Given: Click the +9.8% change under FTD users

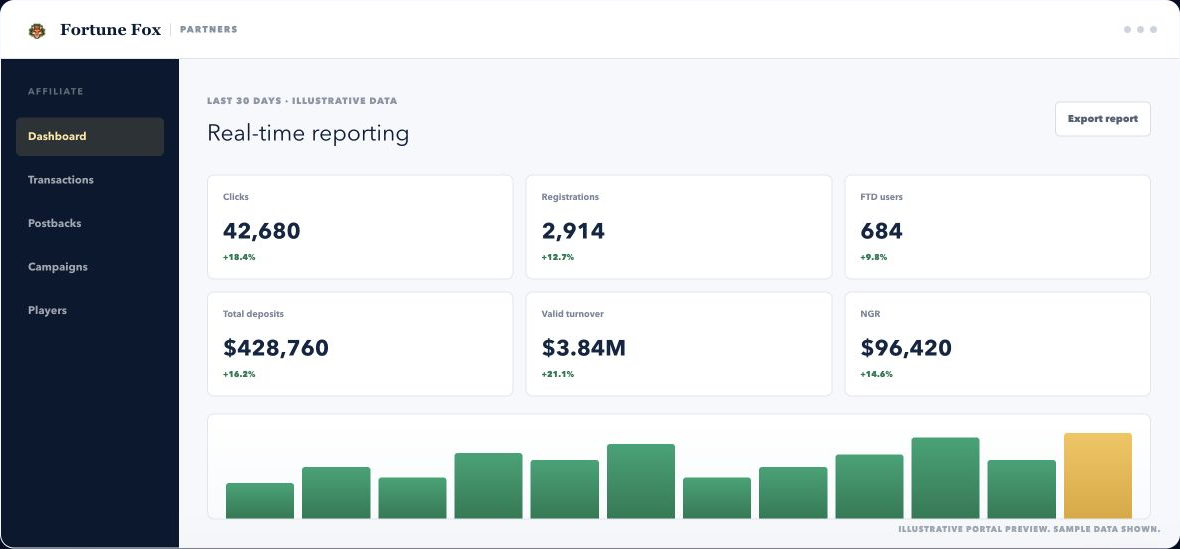Looking at the screenshot, I should [874, 257].
